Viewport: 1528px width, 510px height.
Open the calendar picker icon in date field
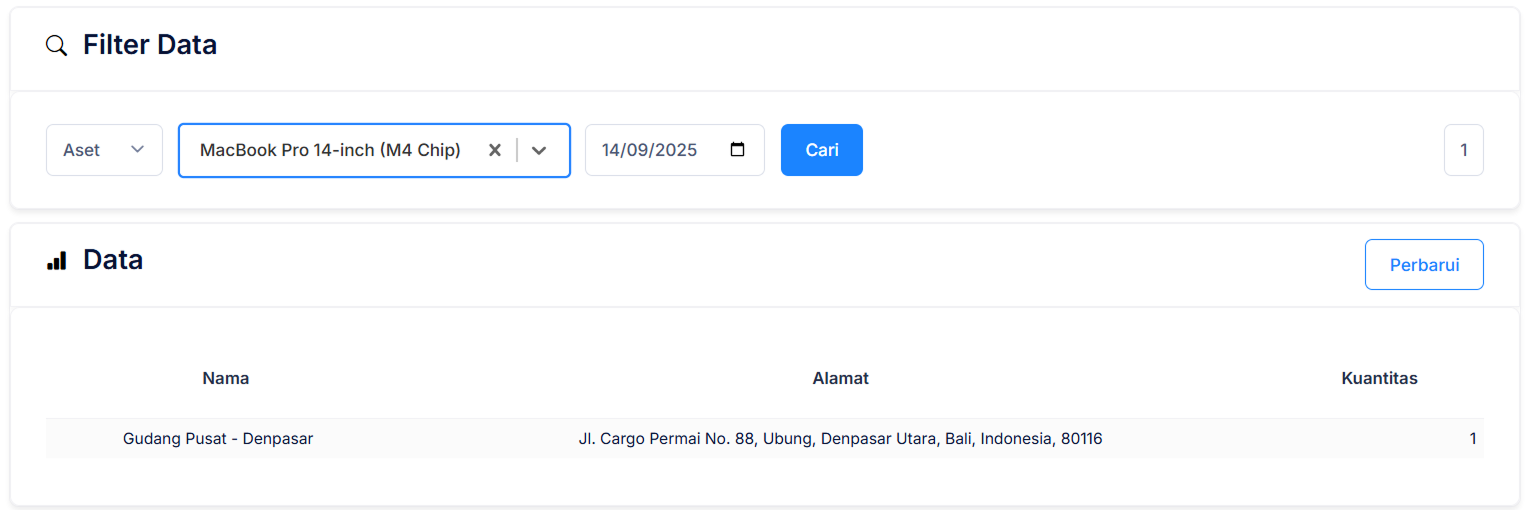738,150
